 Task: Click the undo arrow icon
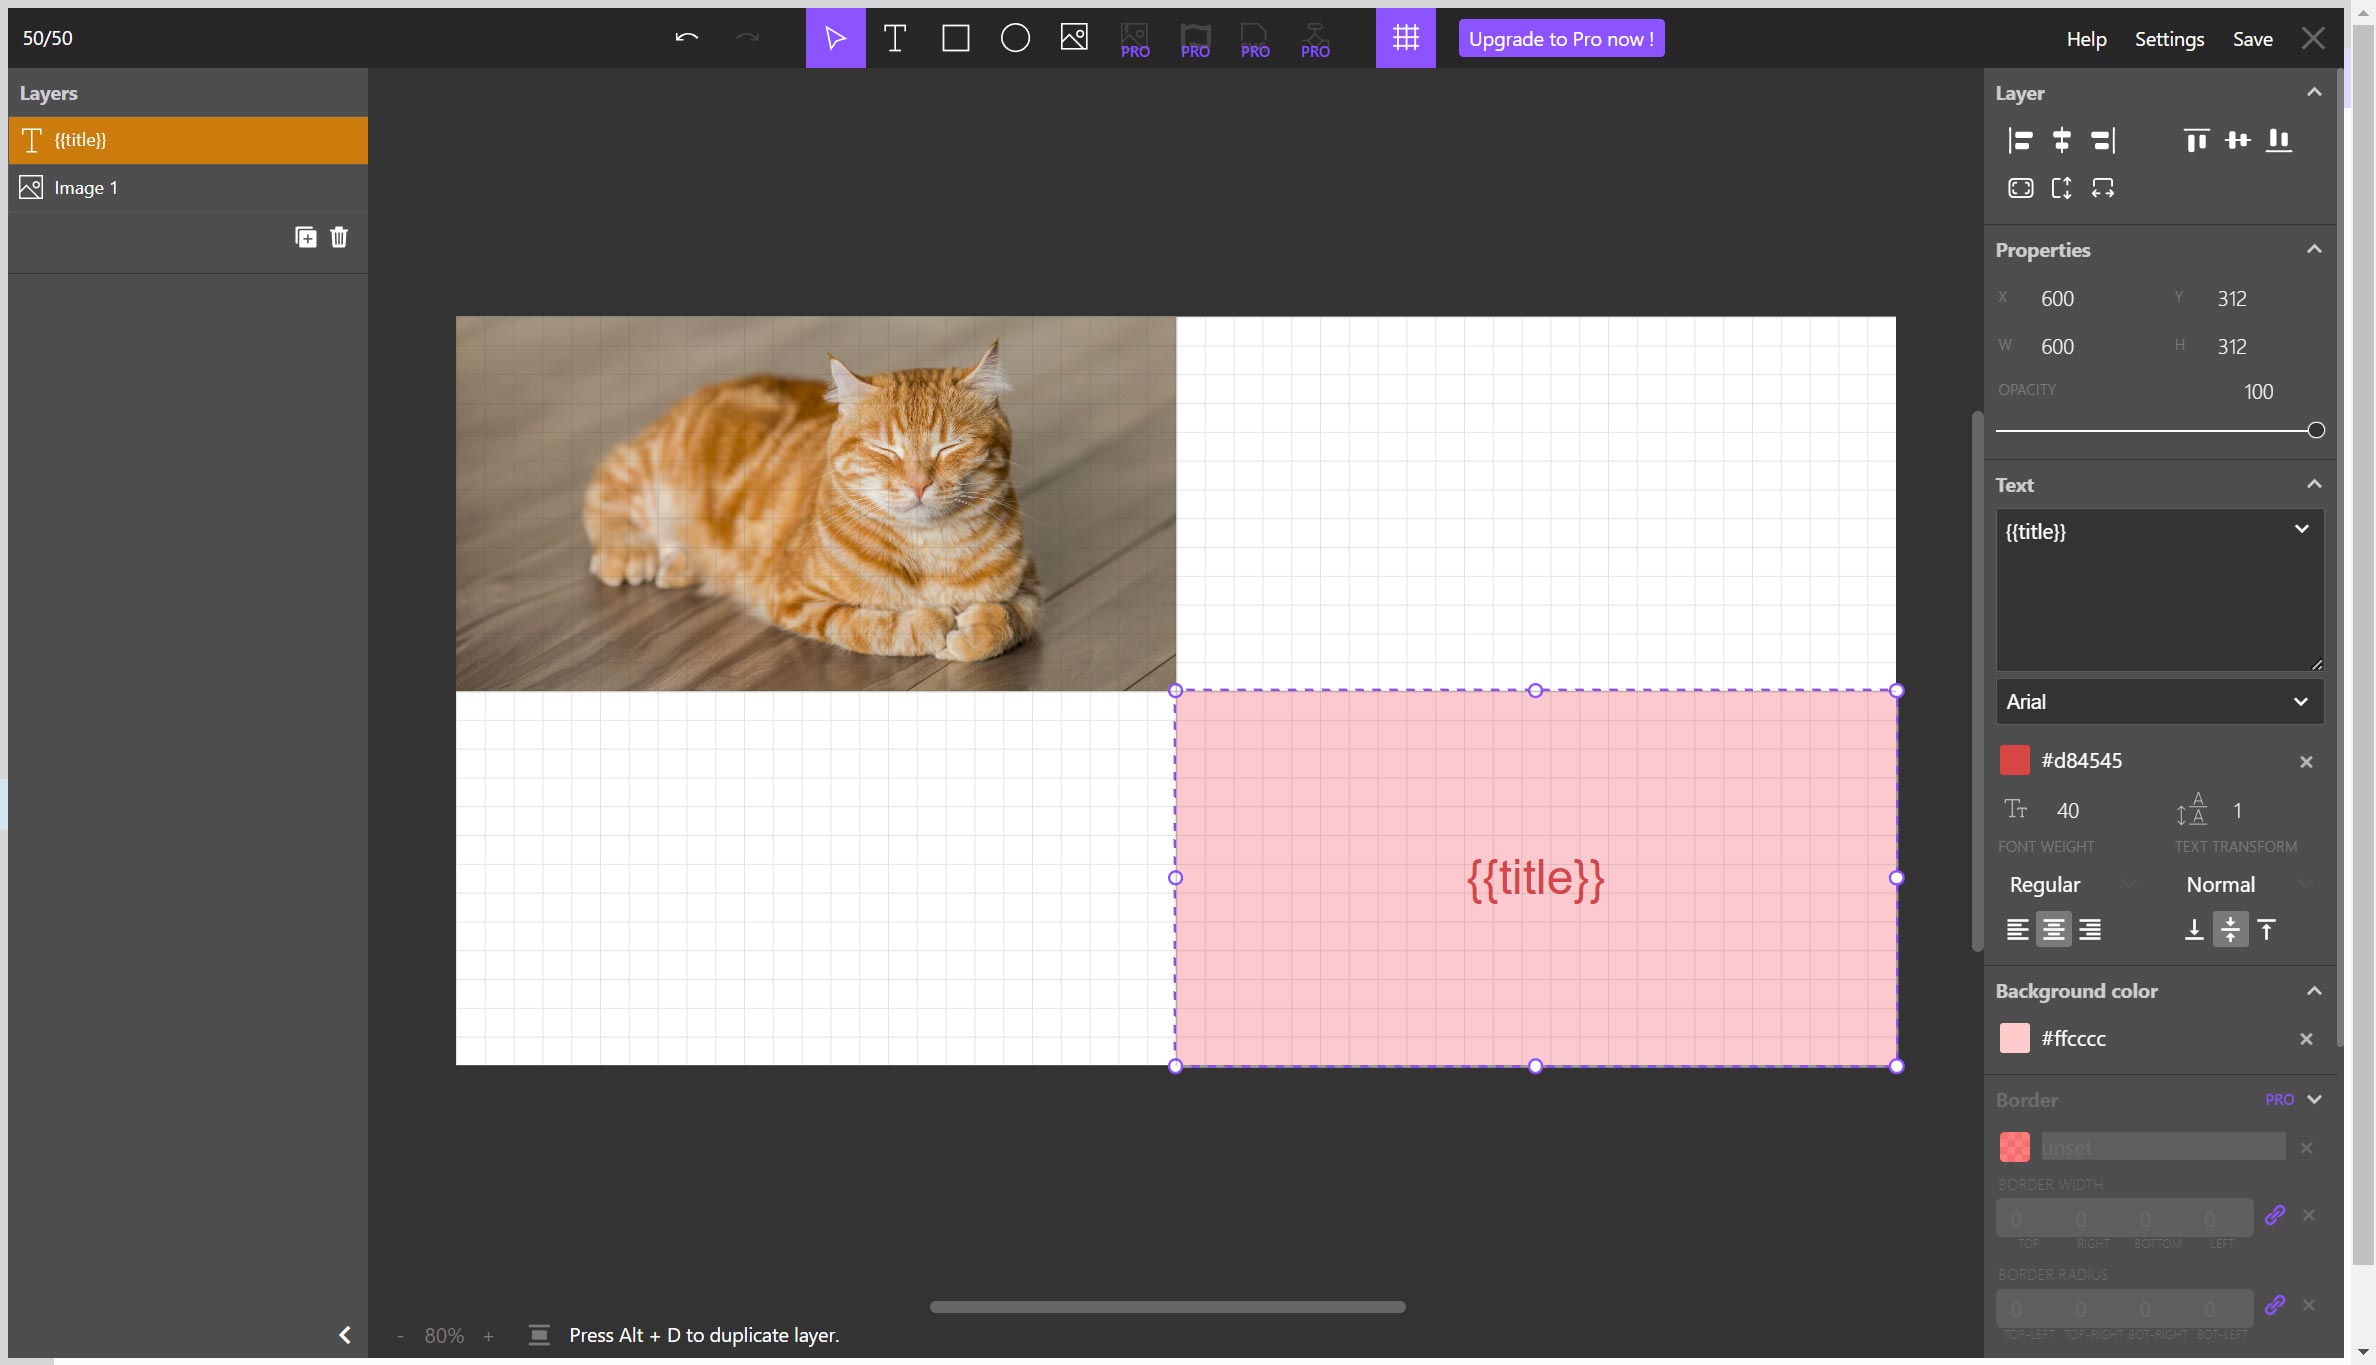[x=687, y=36]
